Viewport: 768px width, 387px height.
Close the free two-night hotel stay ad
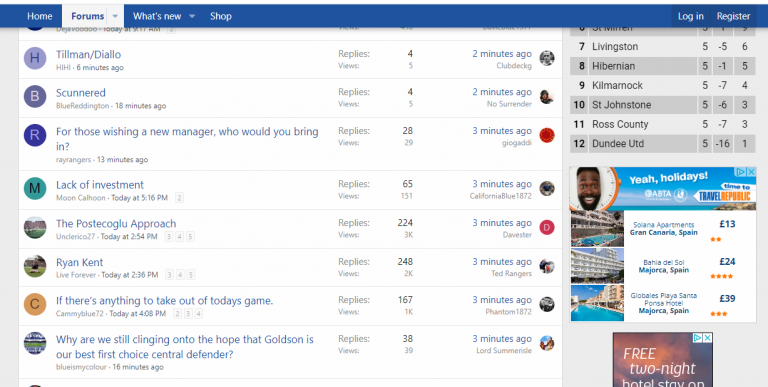point(708,338)
